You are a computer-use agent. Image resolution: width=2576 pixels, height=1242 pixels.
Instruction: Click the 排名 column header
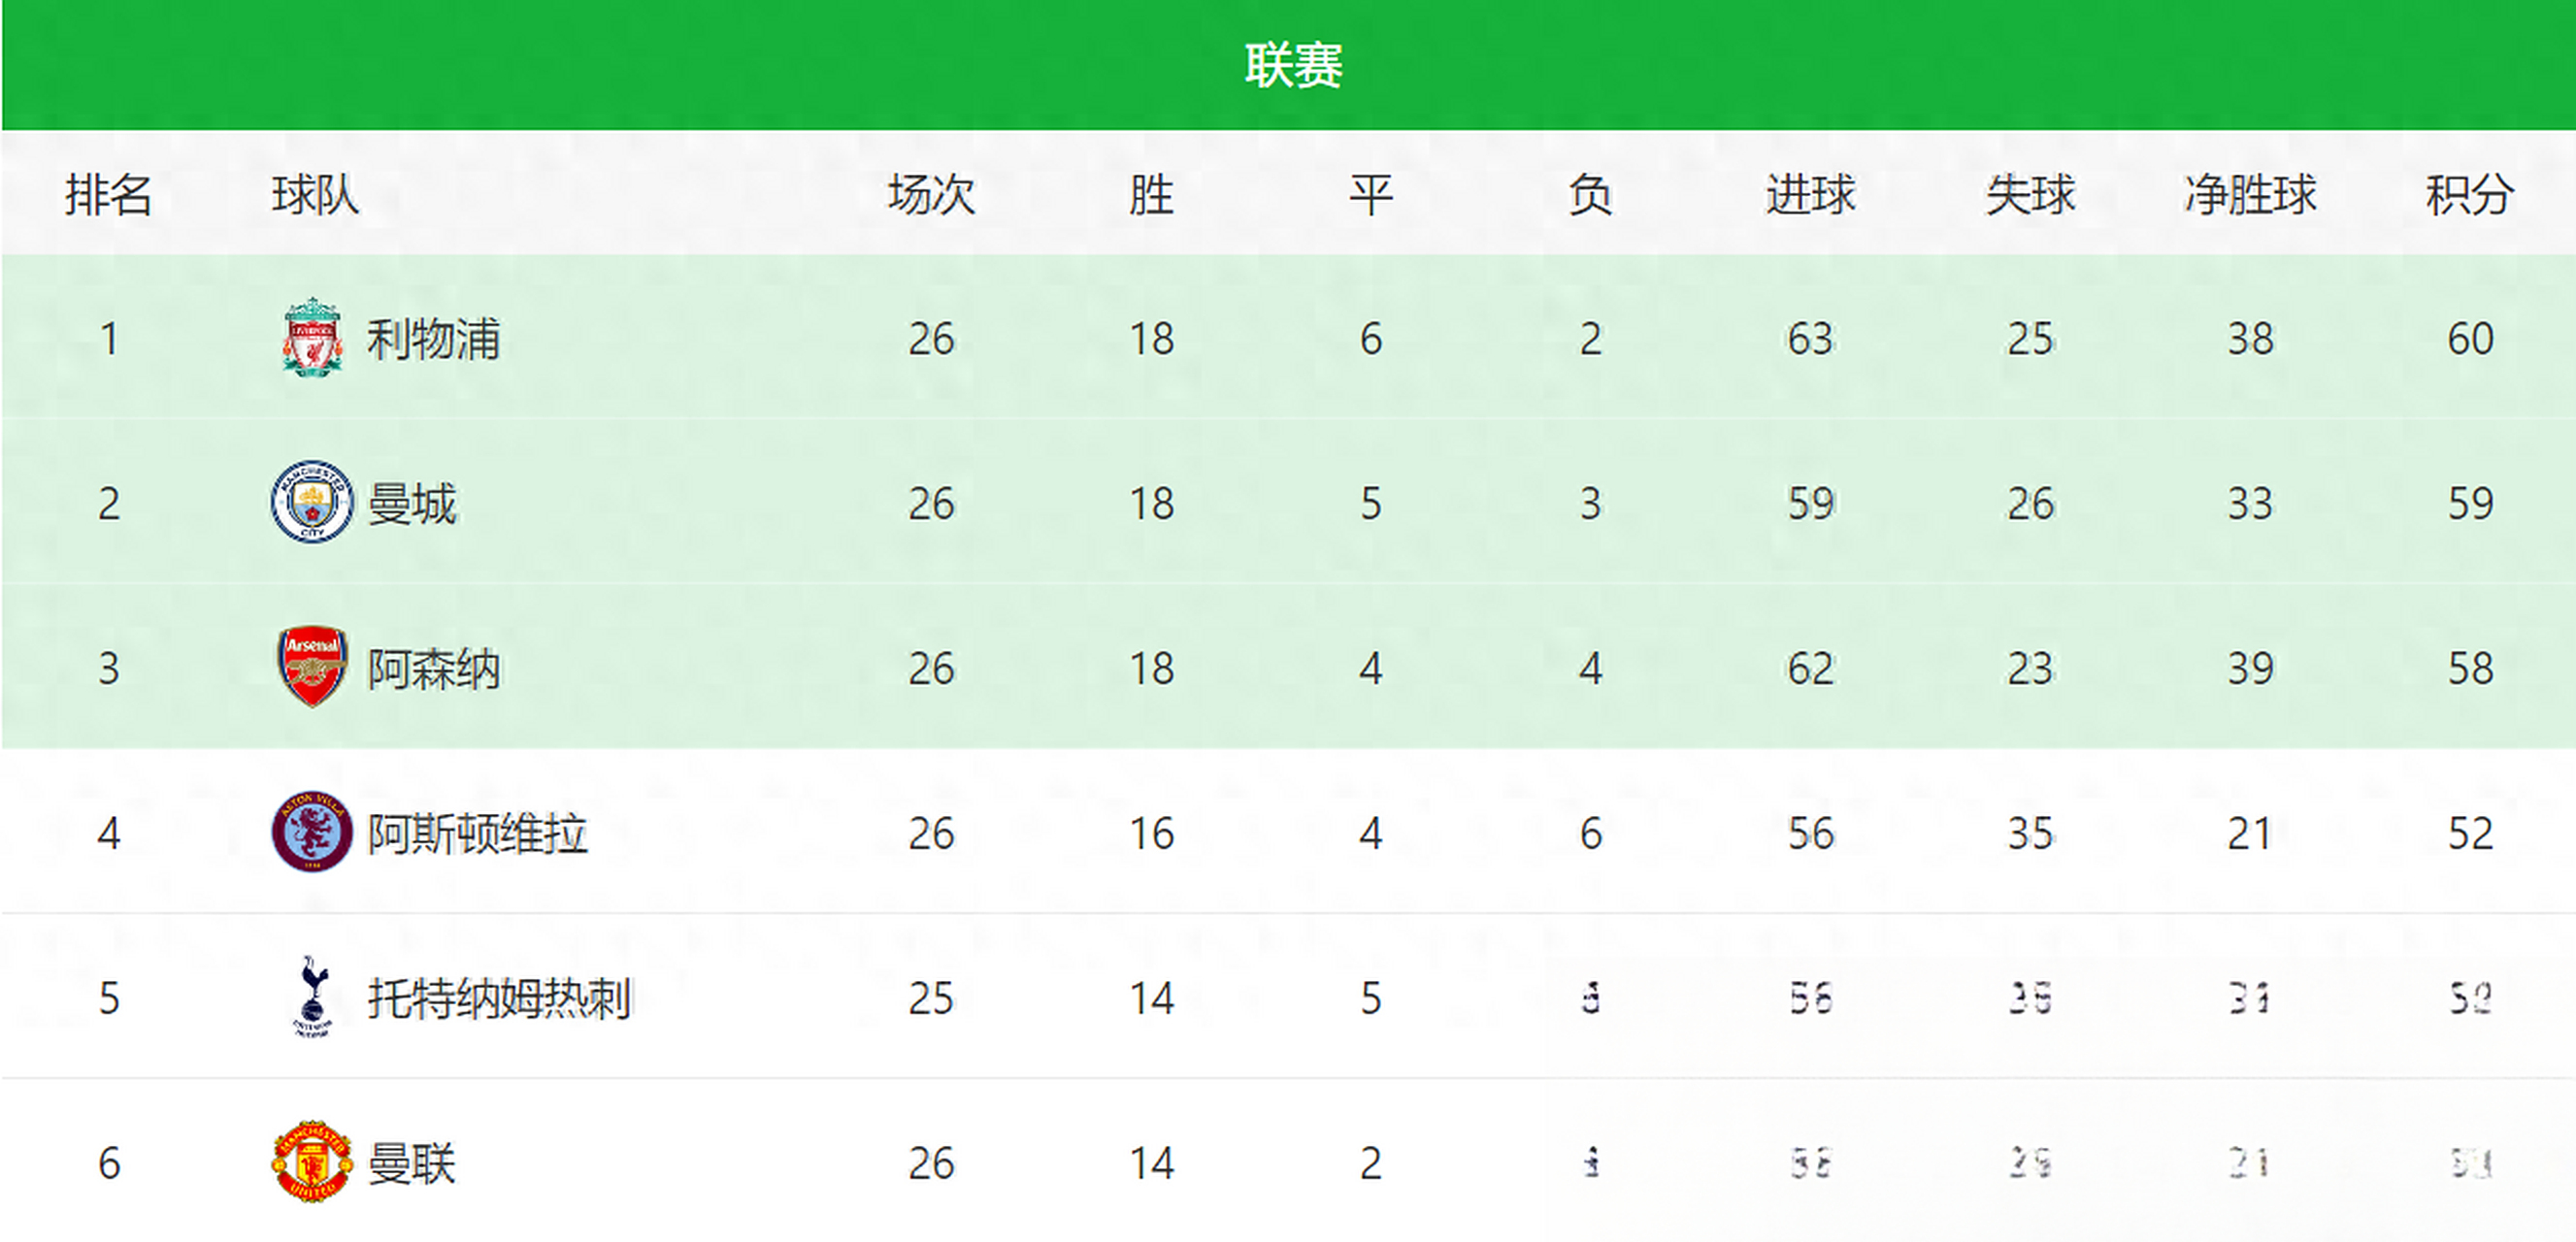(109, 194)
